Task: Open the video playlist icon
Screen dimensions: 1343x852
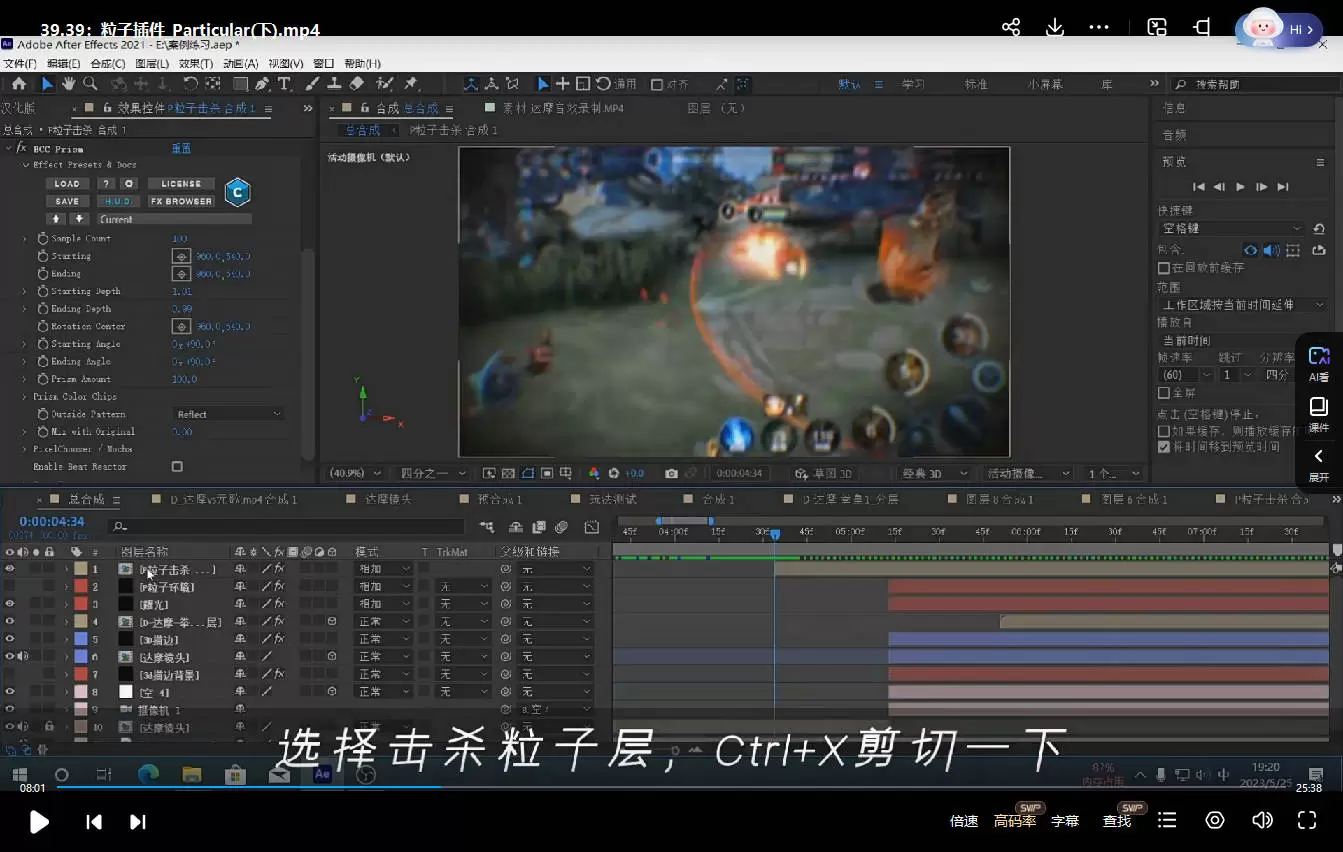Action: pyautogui.click(x=1167, y=821)
